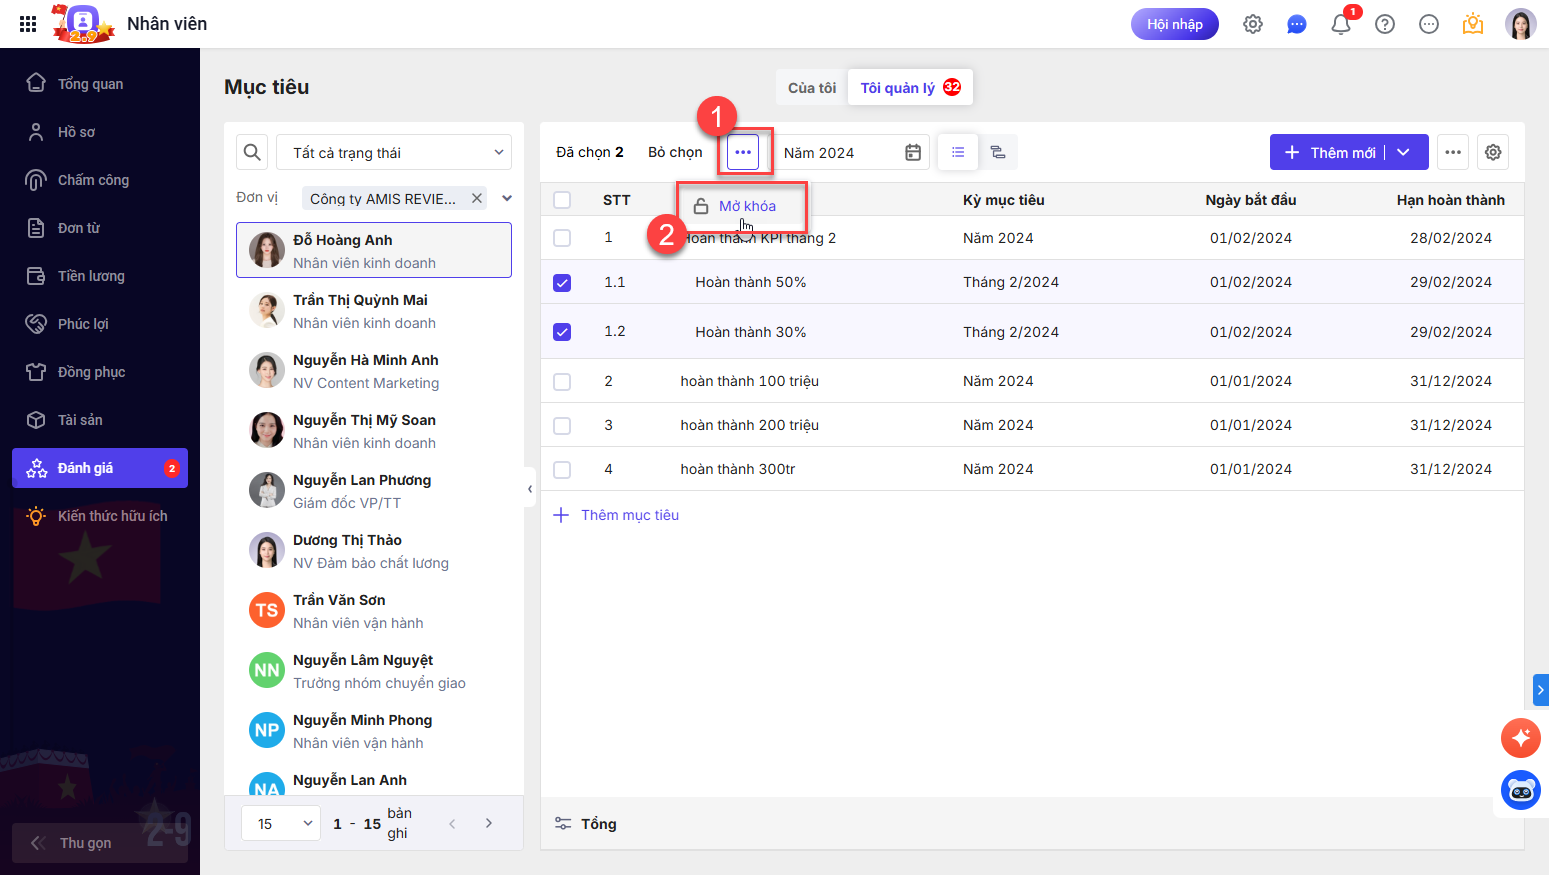Screen dimensions: 1549x875
Task: Open the Tất cả trạng thái dropdown
Action: pos(394,152)
